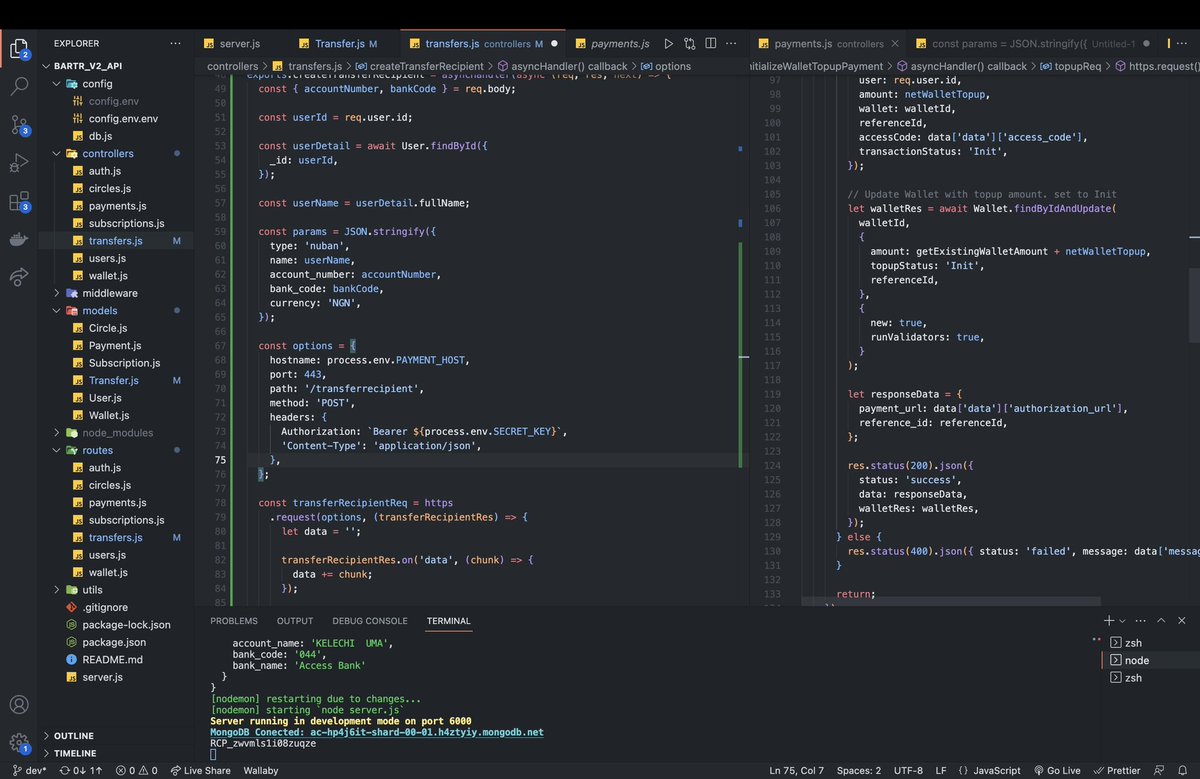1200x779 pixels.
Task: Open errors and warnings status indicator
Action: point(137,770)
